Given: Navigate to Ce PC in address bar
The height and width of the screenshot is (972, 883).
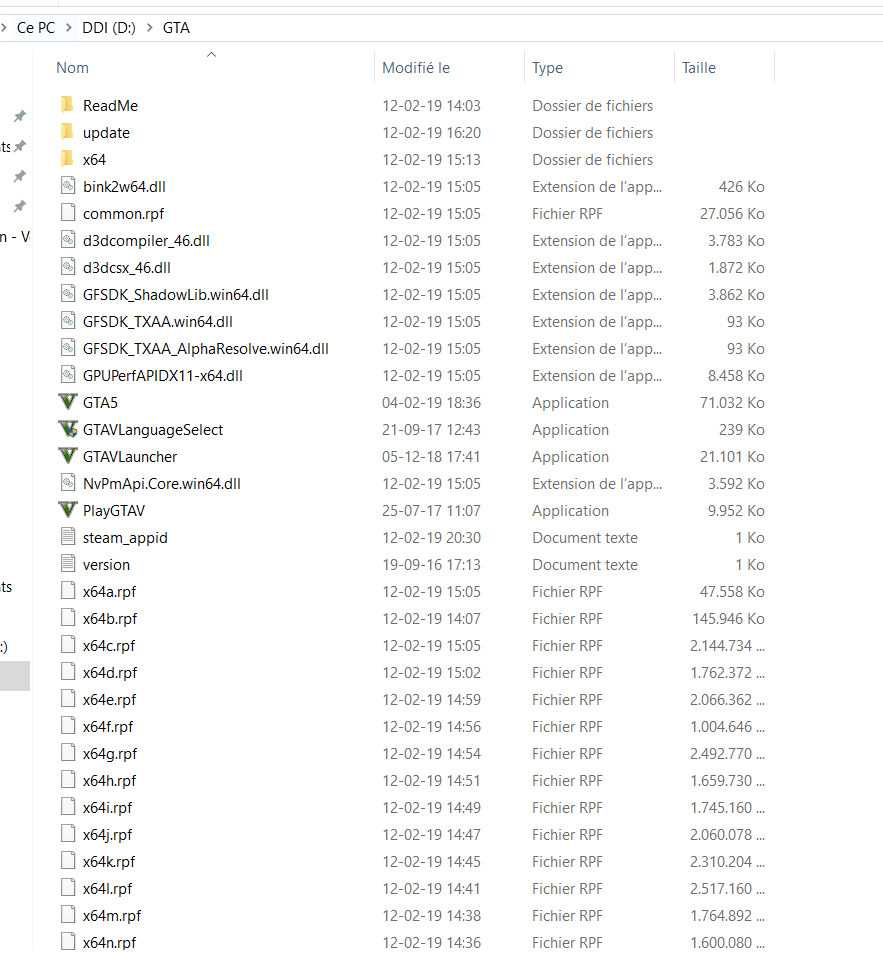Looking at the screenshot, I should click(x=36, y=28).
